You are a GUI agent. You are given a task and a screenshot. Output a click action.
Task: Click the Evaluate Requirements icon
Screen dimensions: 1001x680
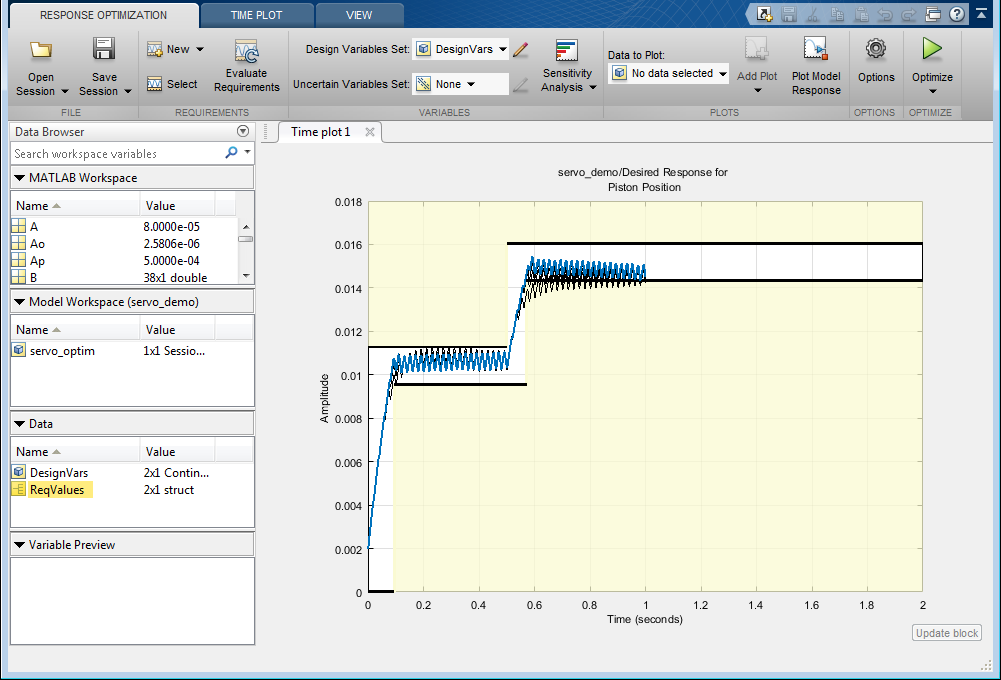[246, 52]
